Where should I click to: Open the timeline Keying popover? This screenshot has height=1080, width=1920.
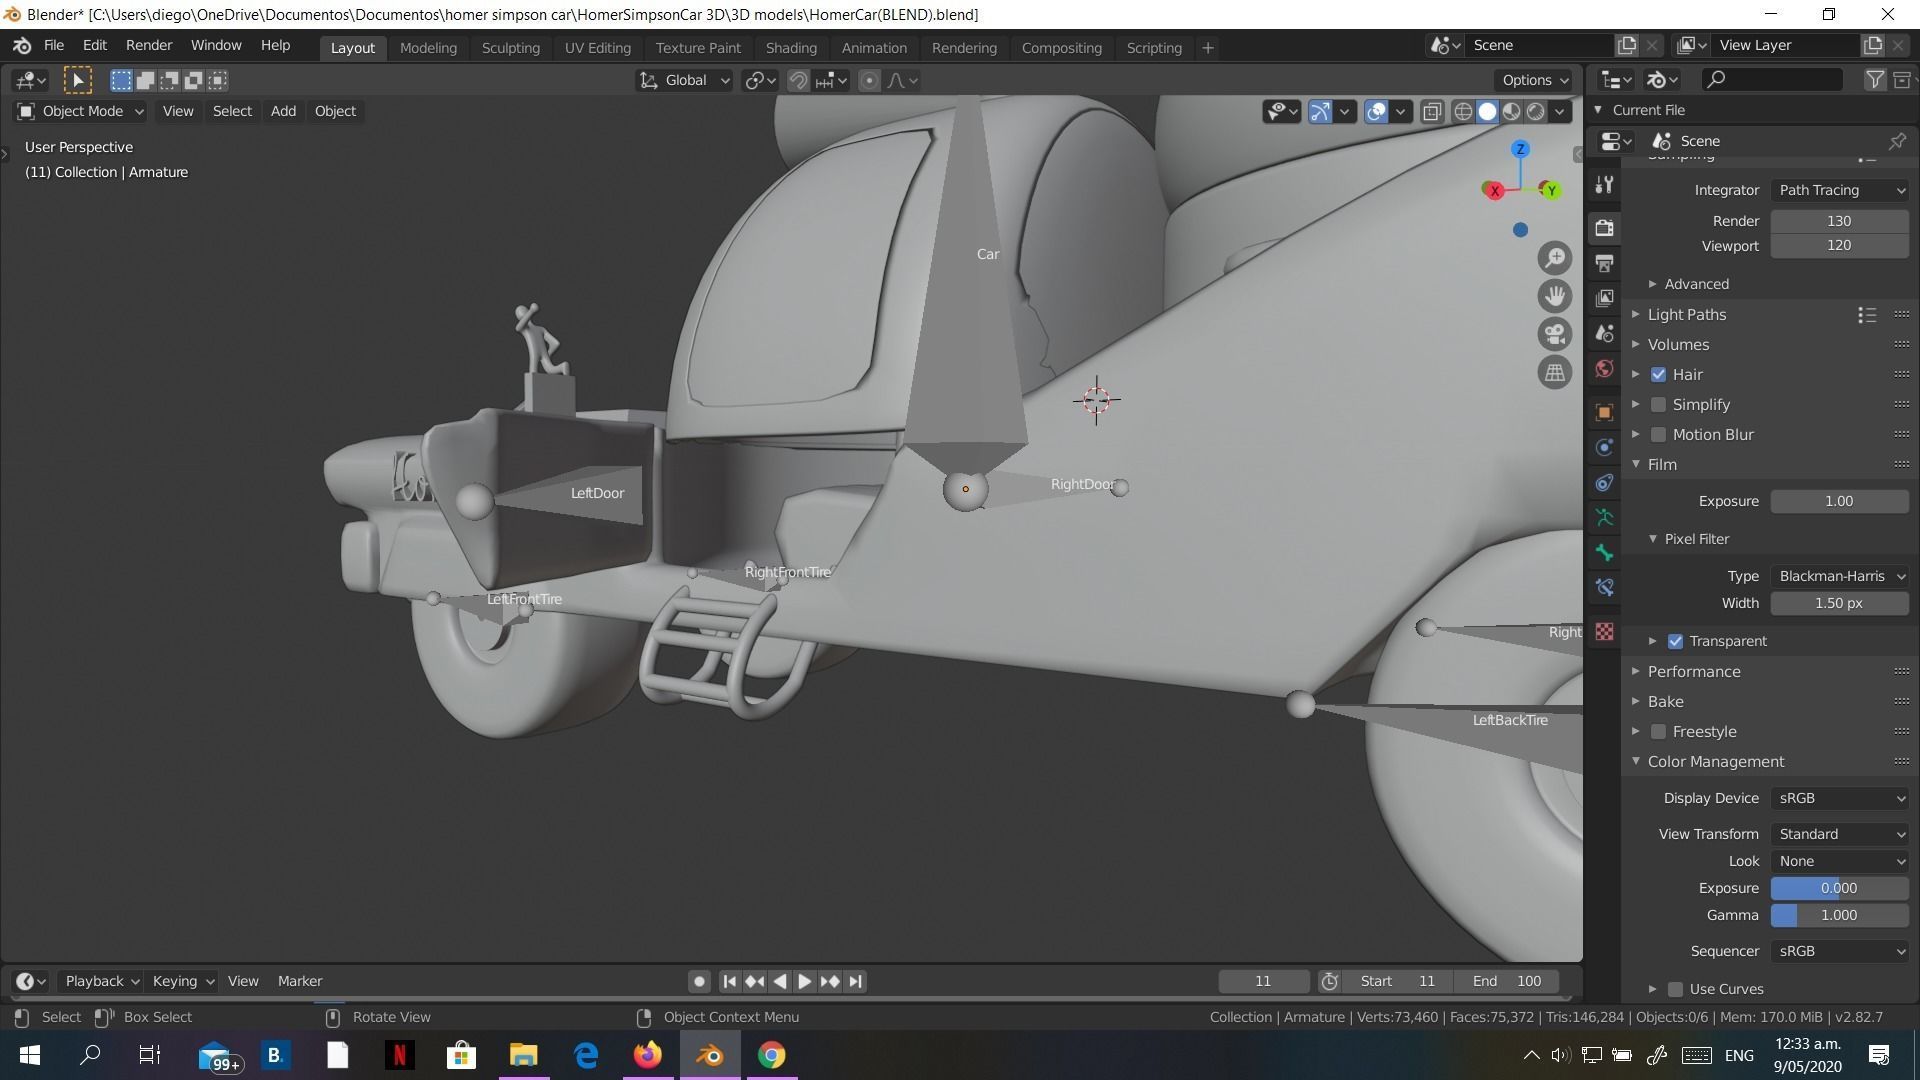(183, 981)
